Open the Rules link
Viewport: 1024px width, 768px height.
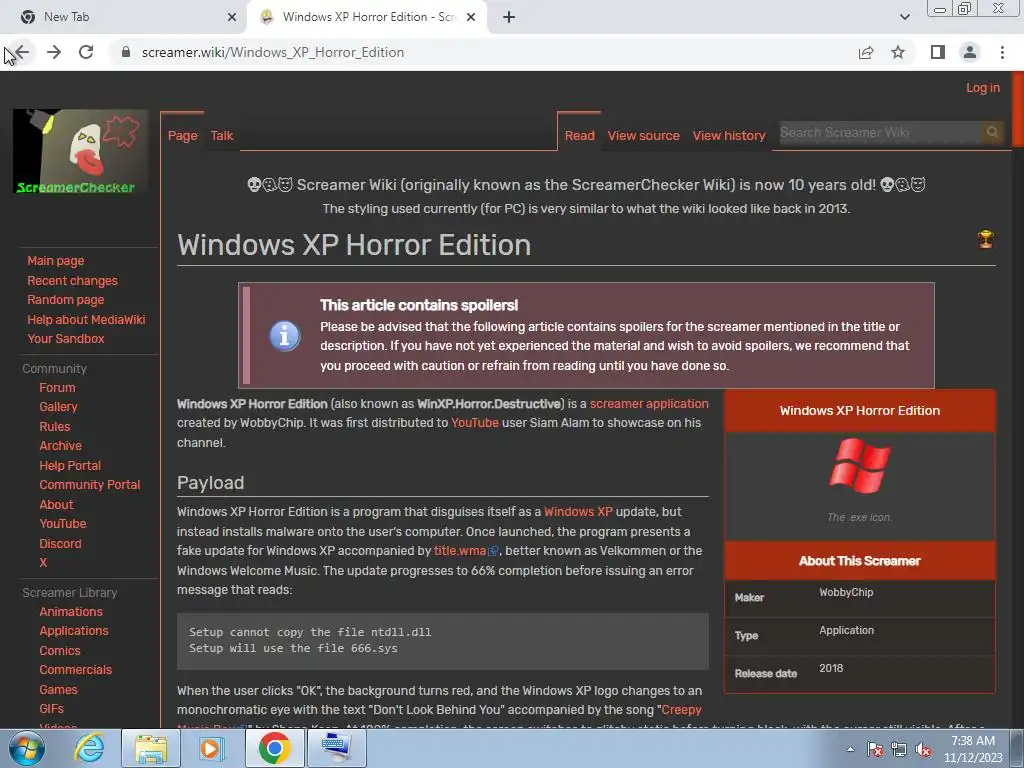click(x=54, y=426)
